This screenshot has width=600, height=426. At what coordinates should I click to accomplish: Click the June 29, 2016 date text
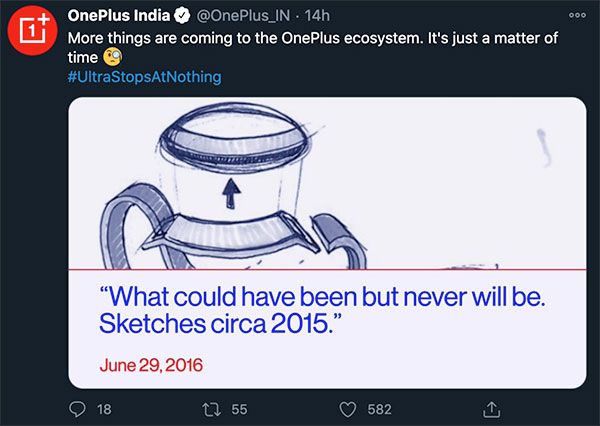(151, 364)
